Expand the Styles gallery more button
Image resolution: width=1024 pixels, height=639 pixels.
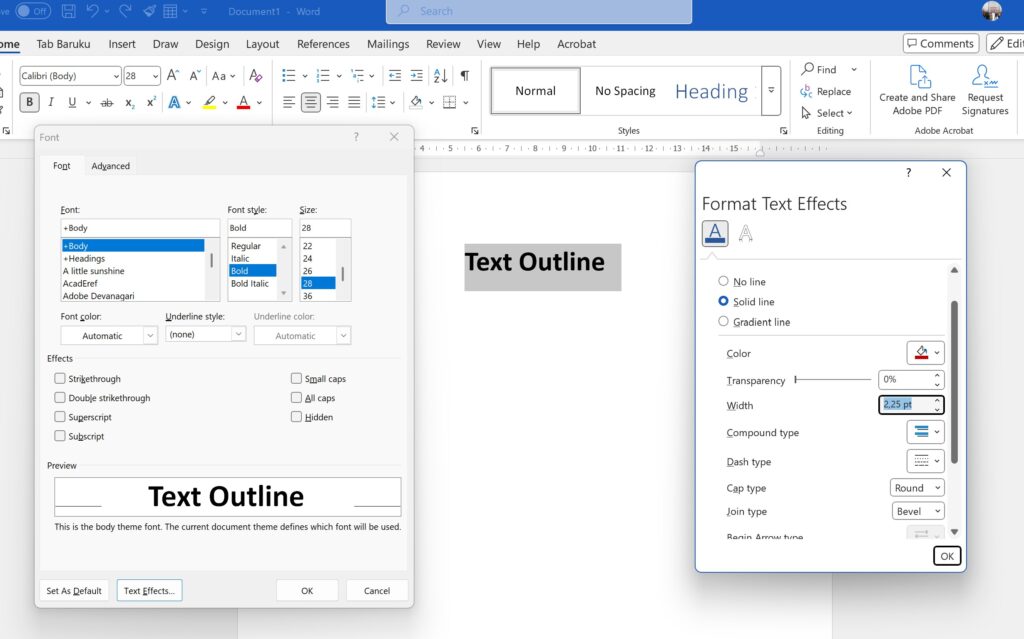771,91
